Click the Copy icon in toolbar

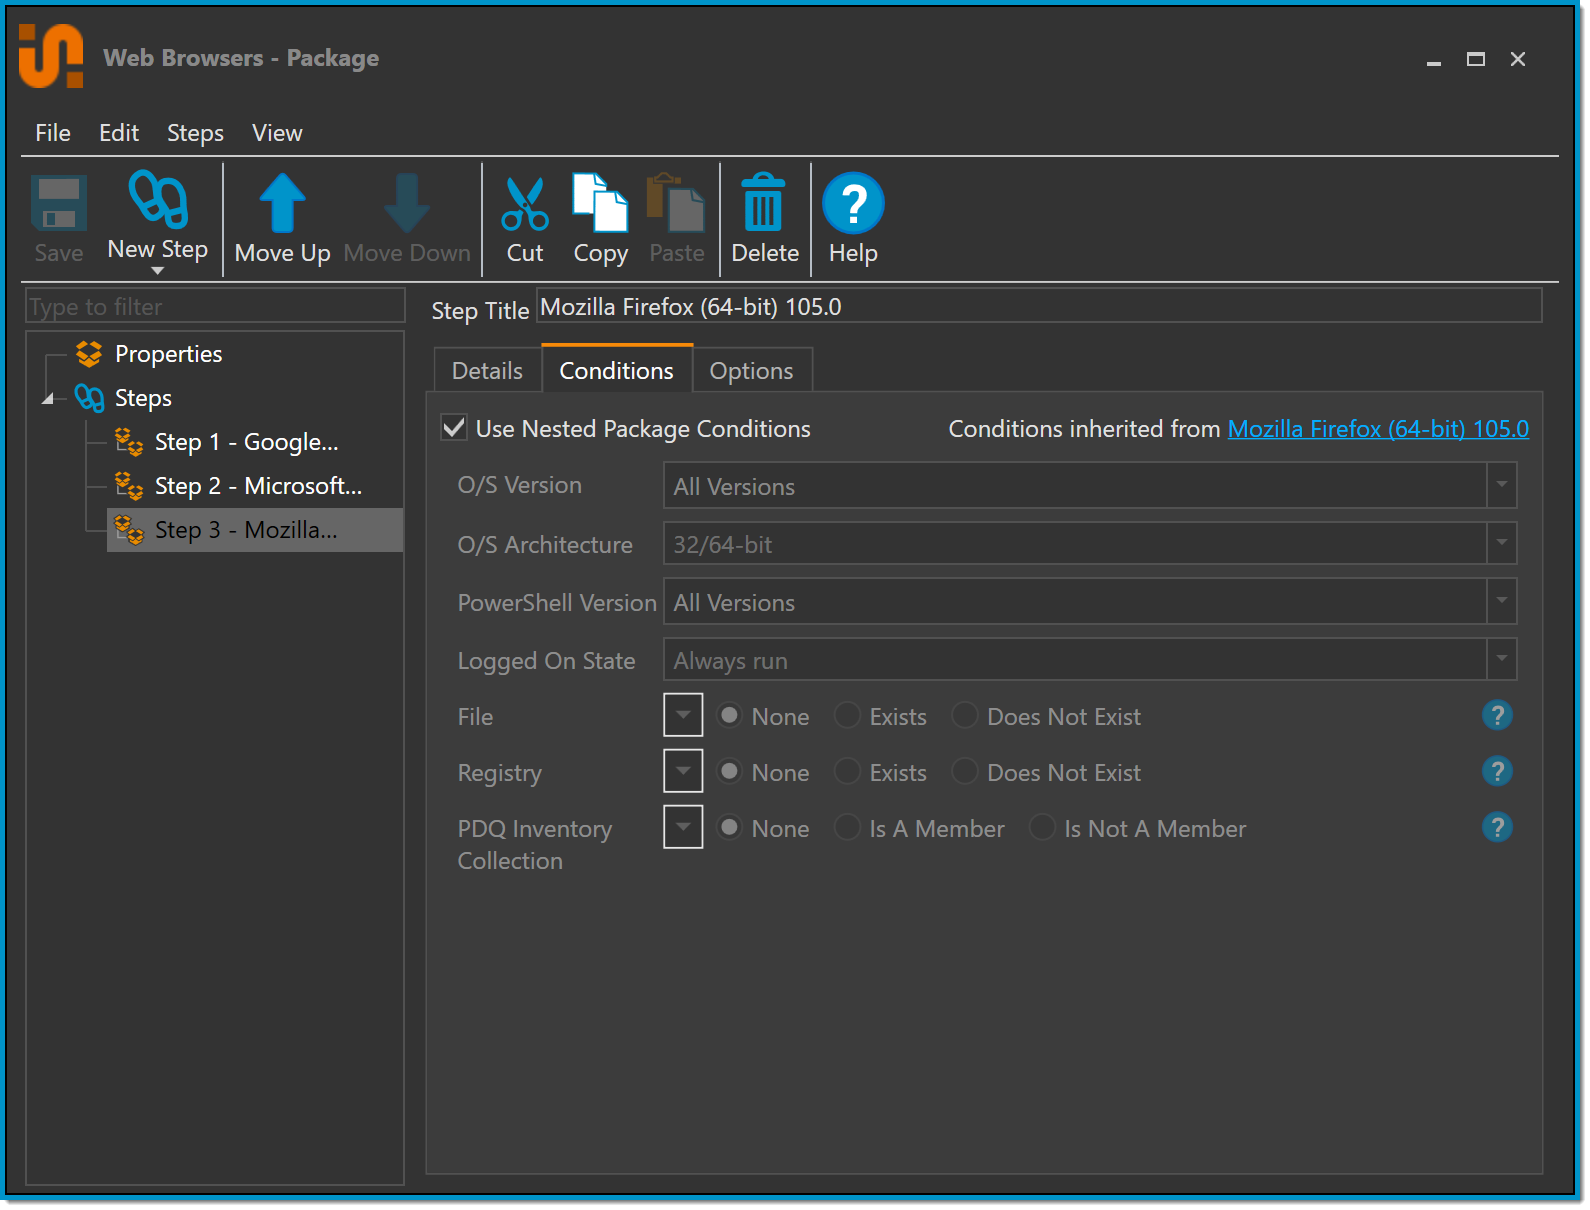click(600, 203)
